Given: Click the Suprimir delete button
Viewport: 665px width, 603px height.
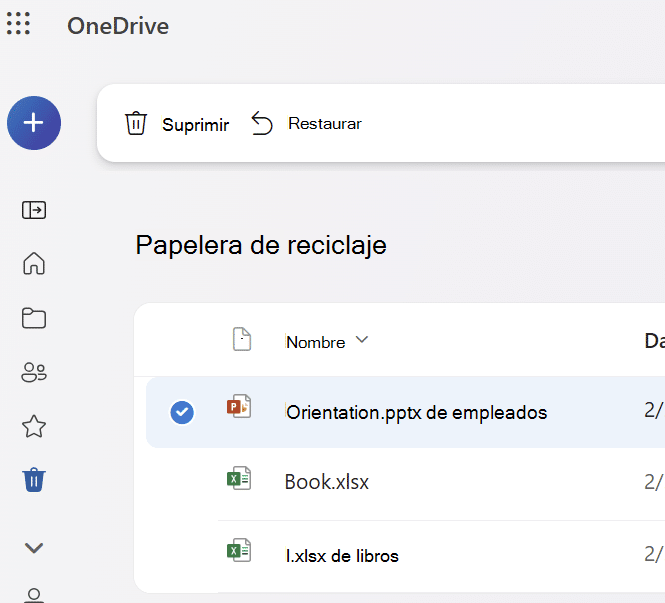Looking at the screenshot, I should pyautogui.click(x=177, y=124).
